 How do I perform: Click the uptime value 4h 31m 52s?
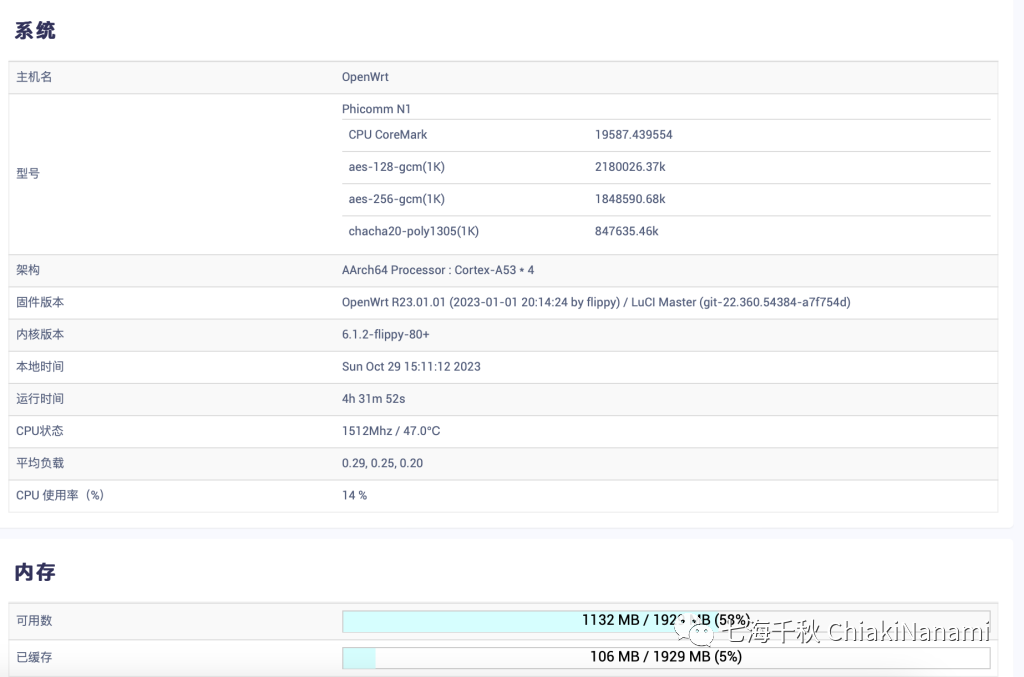click(x=373, y=399)
